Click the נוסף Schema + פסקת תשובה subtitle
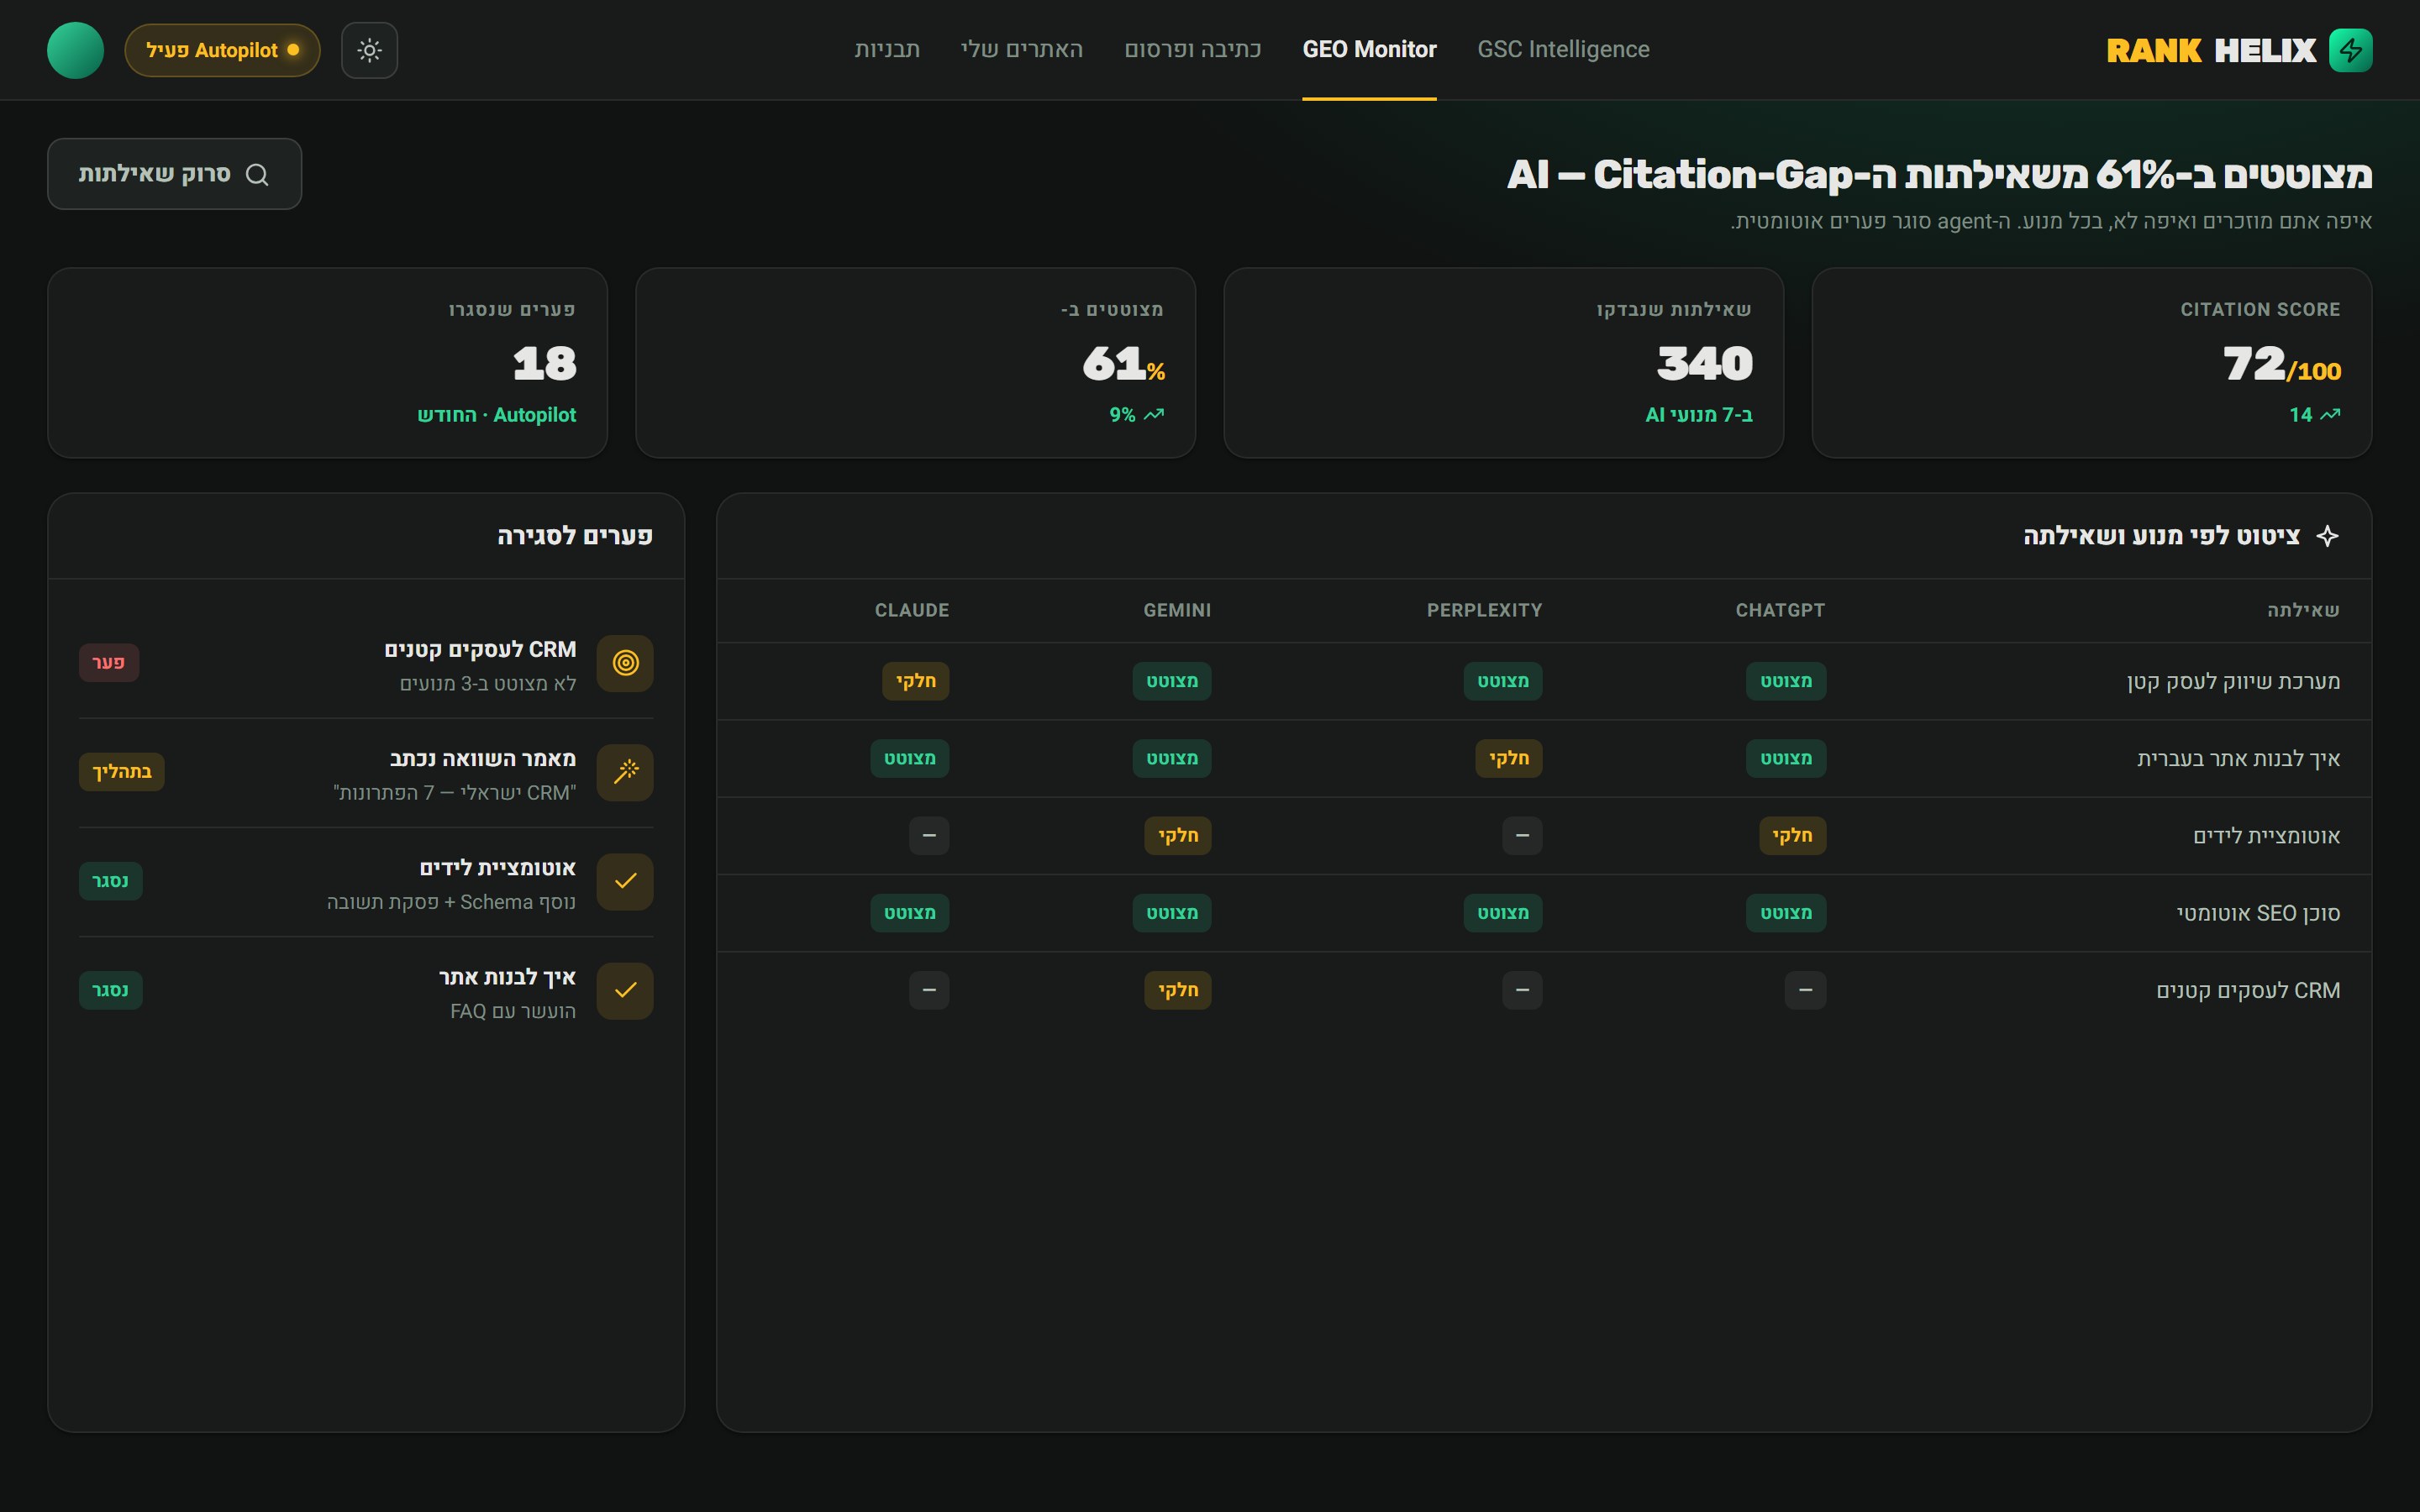This screenshot has width=2420, height=1512. (x=451, y=902)
